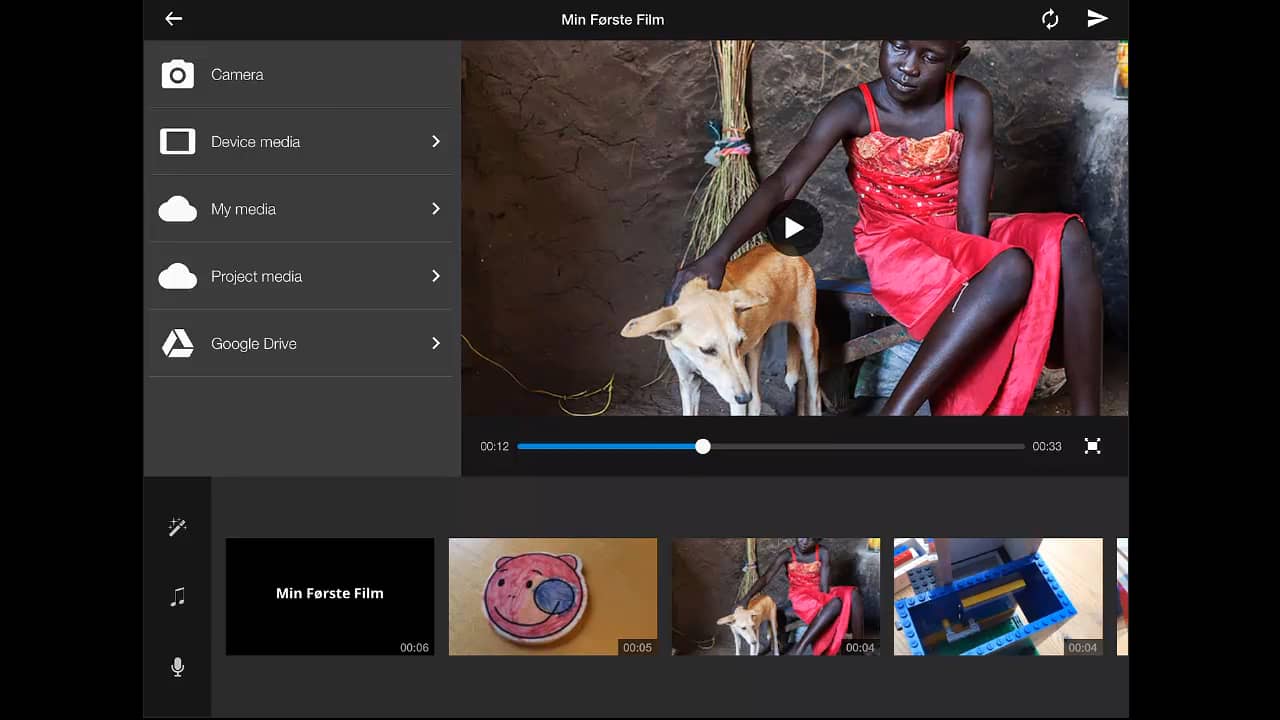
Task: Select the Camera label
Action: (x=237, y=75)
